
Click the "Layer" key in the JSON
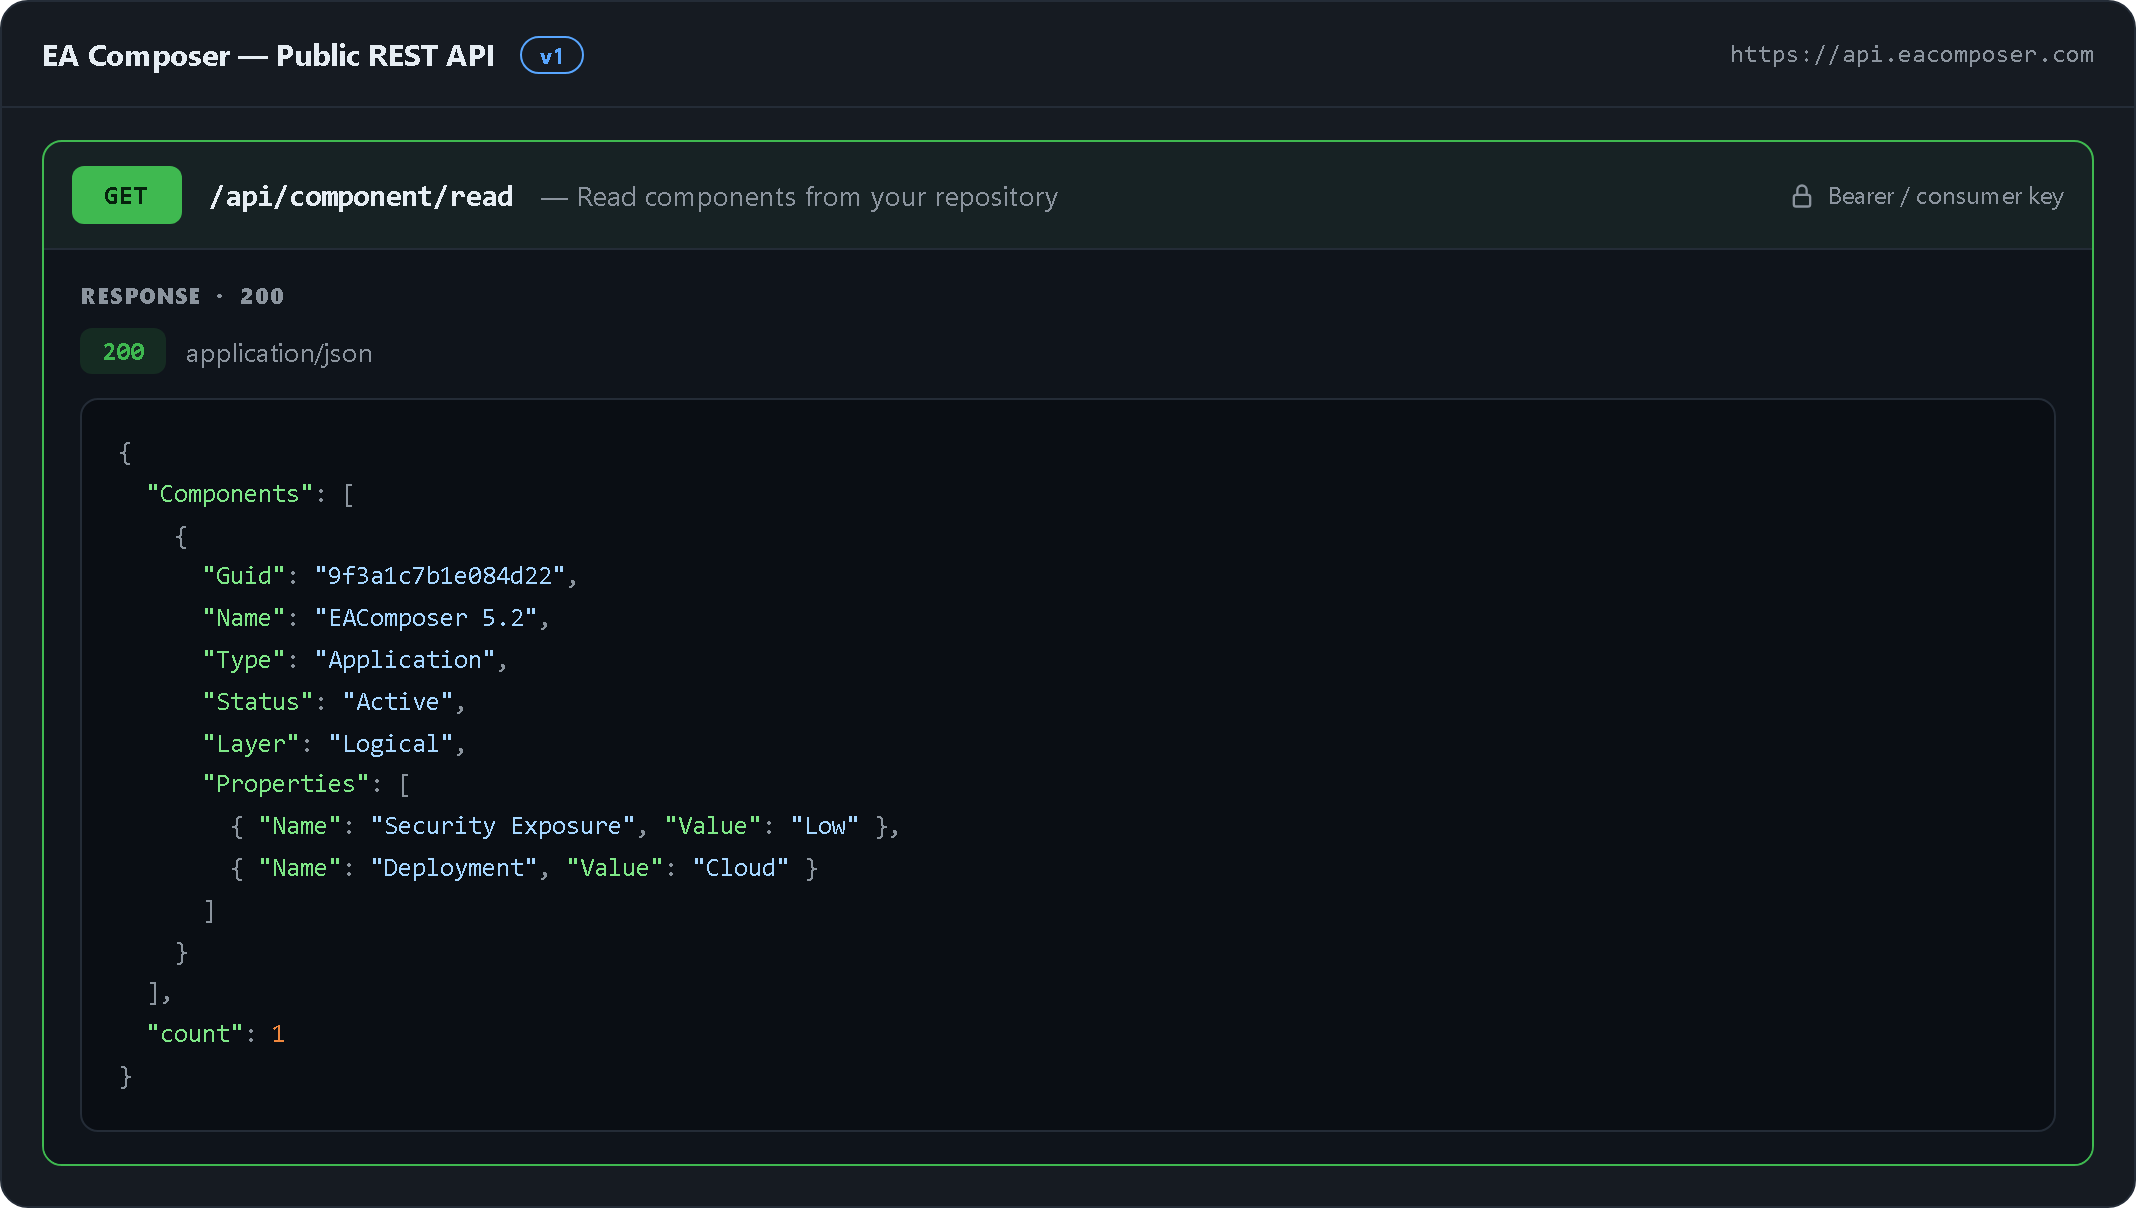click(x=251, y=744)
